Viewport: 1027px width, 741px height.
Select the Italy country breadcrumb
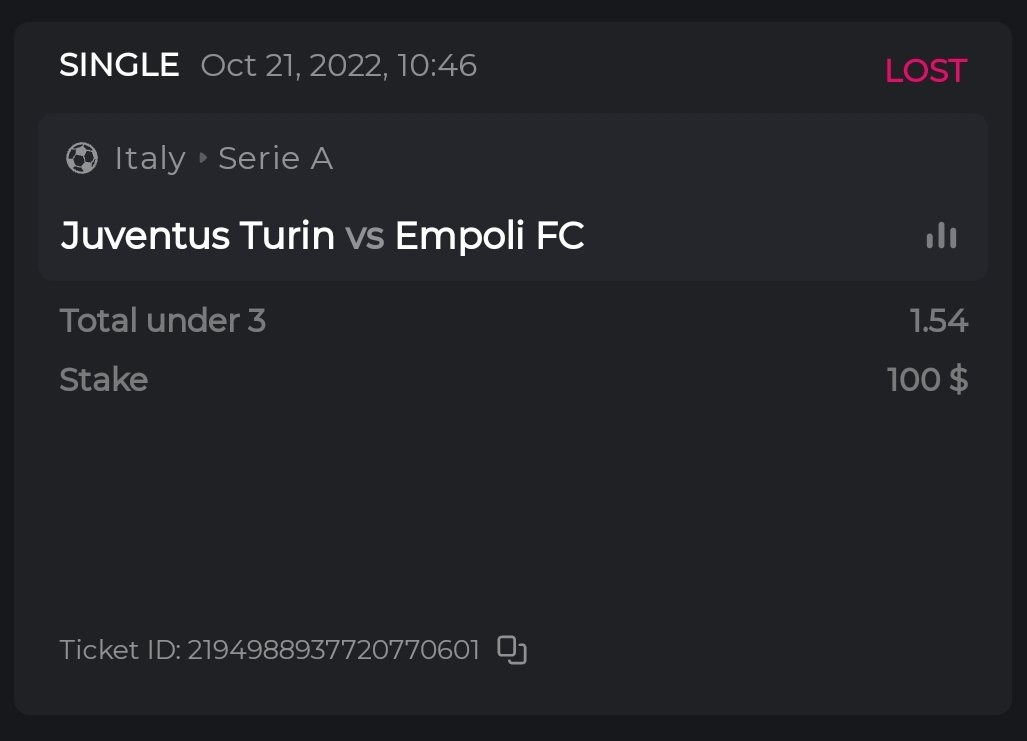pos(150,158)
